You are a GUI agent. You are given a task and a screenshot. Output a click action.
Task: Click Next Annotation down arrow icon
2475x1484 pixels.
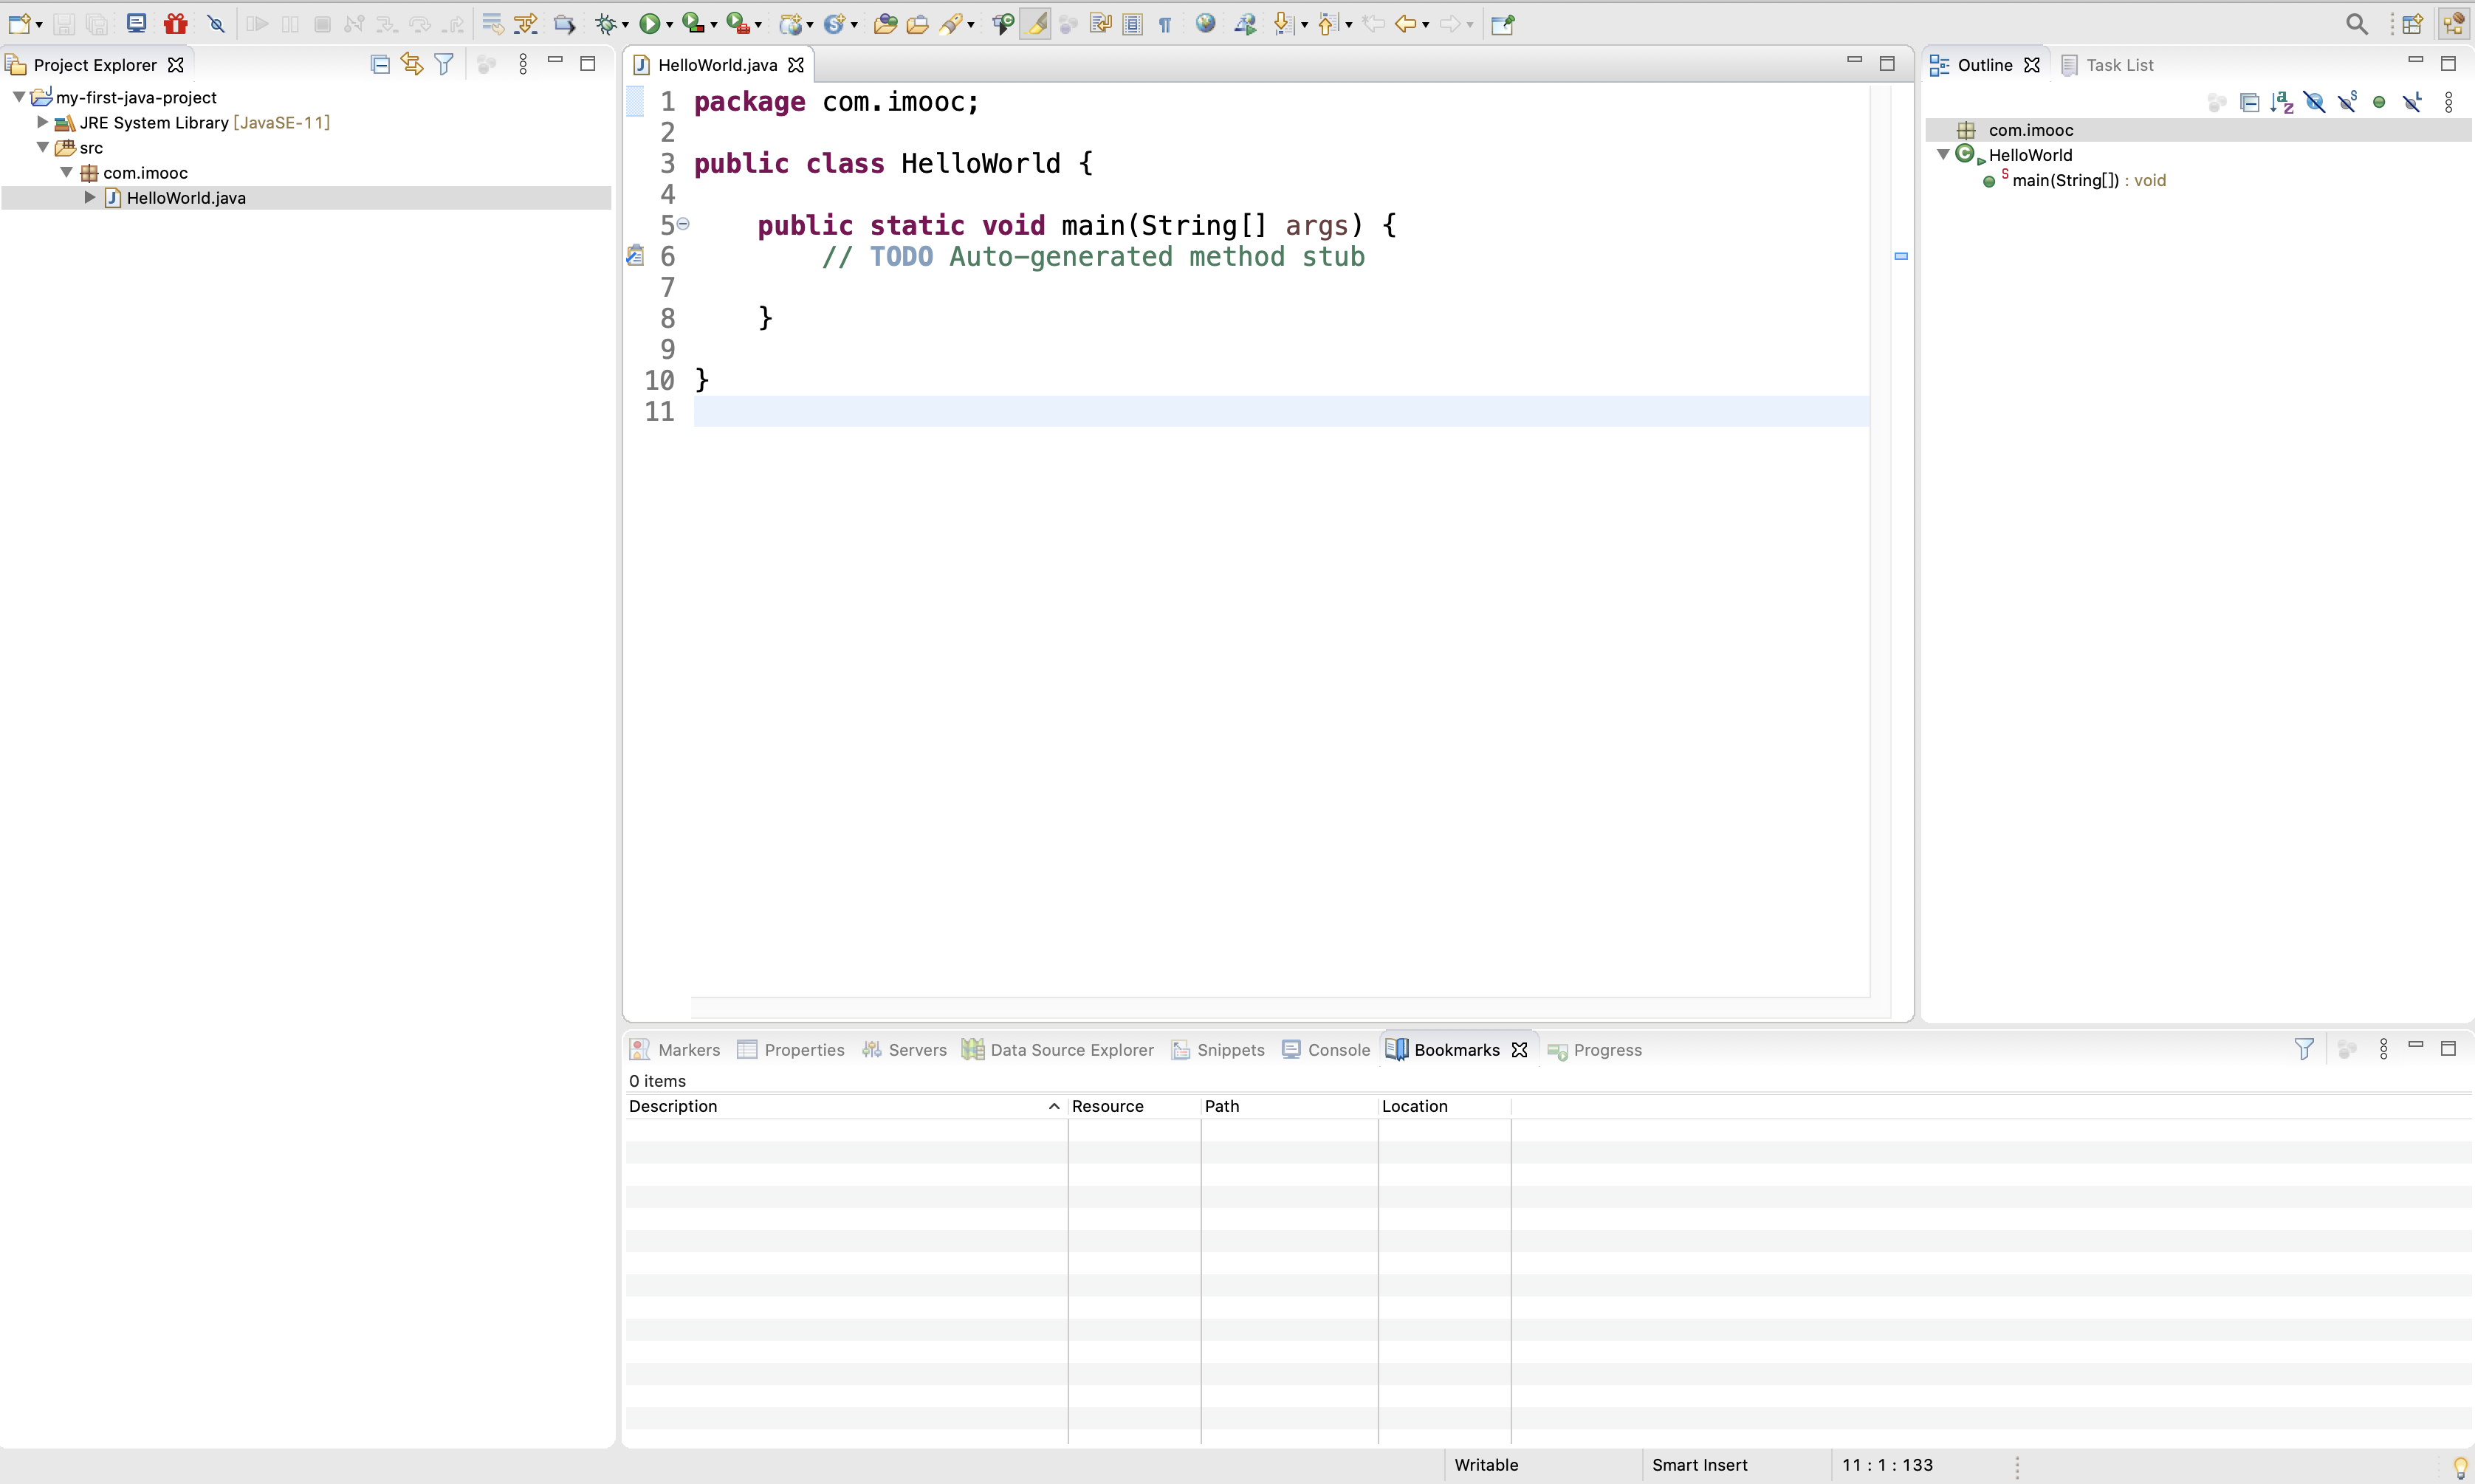pyautogui.click(x=1284, y=23)
